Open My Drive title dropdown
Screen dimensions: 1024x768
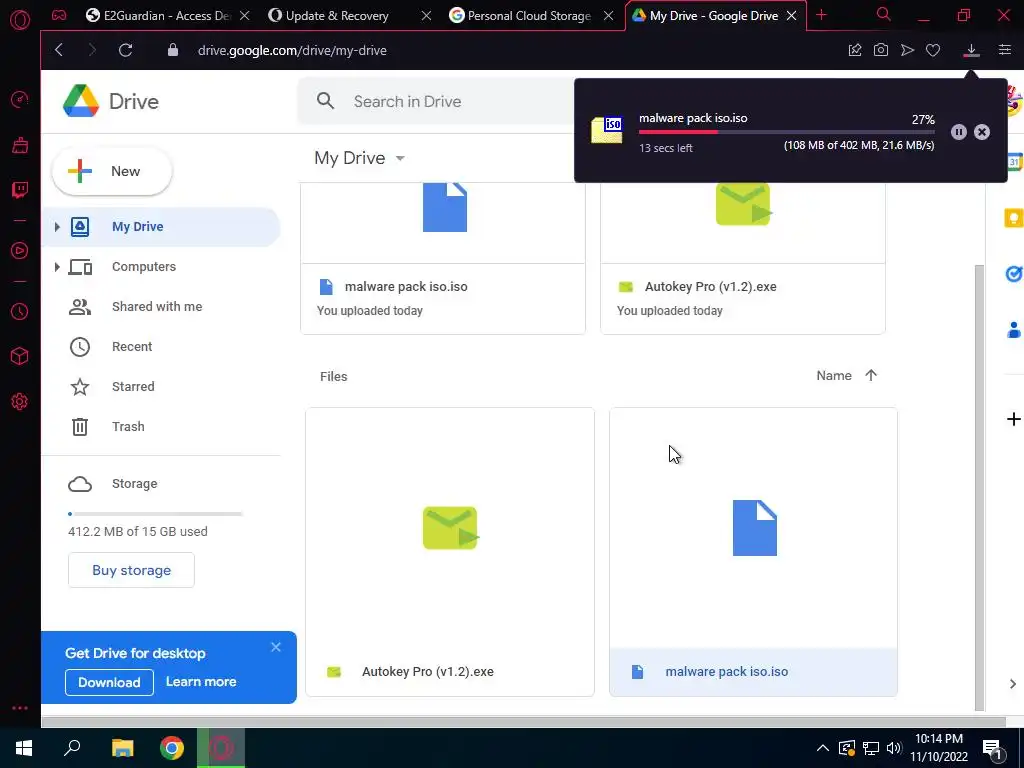360,158
